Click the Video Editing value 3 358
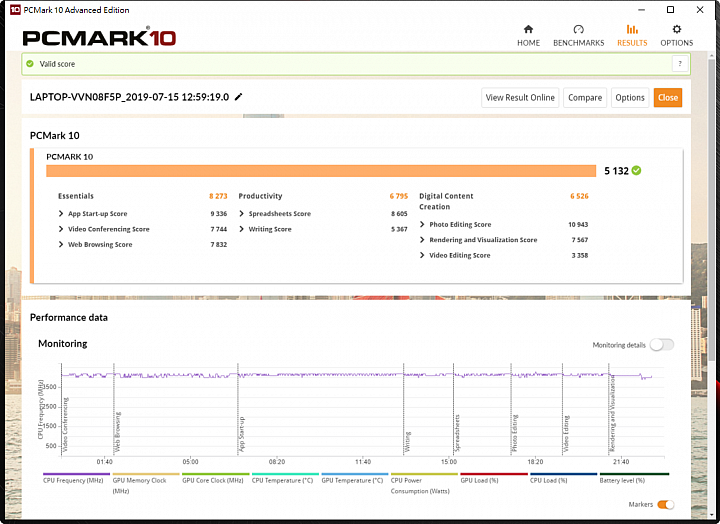The width and height of the screenshot is (720, 524). pyautogui.click(x=579, y=255)
